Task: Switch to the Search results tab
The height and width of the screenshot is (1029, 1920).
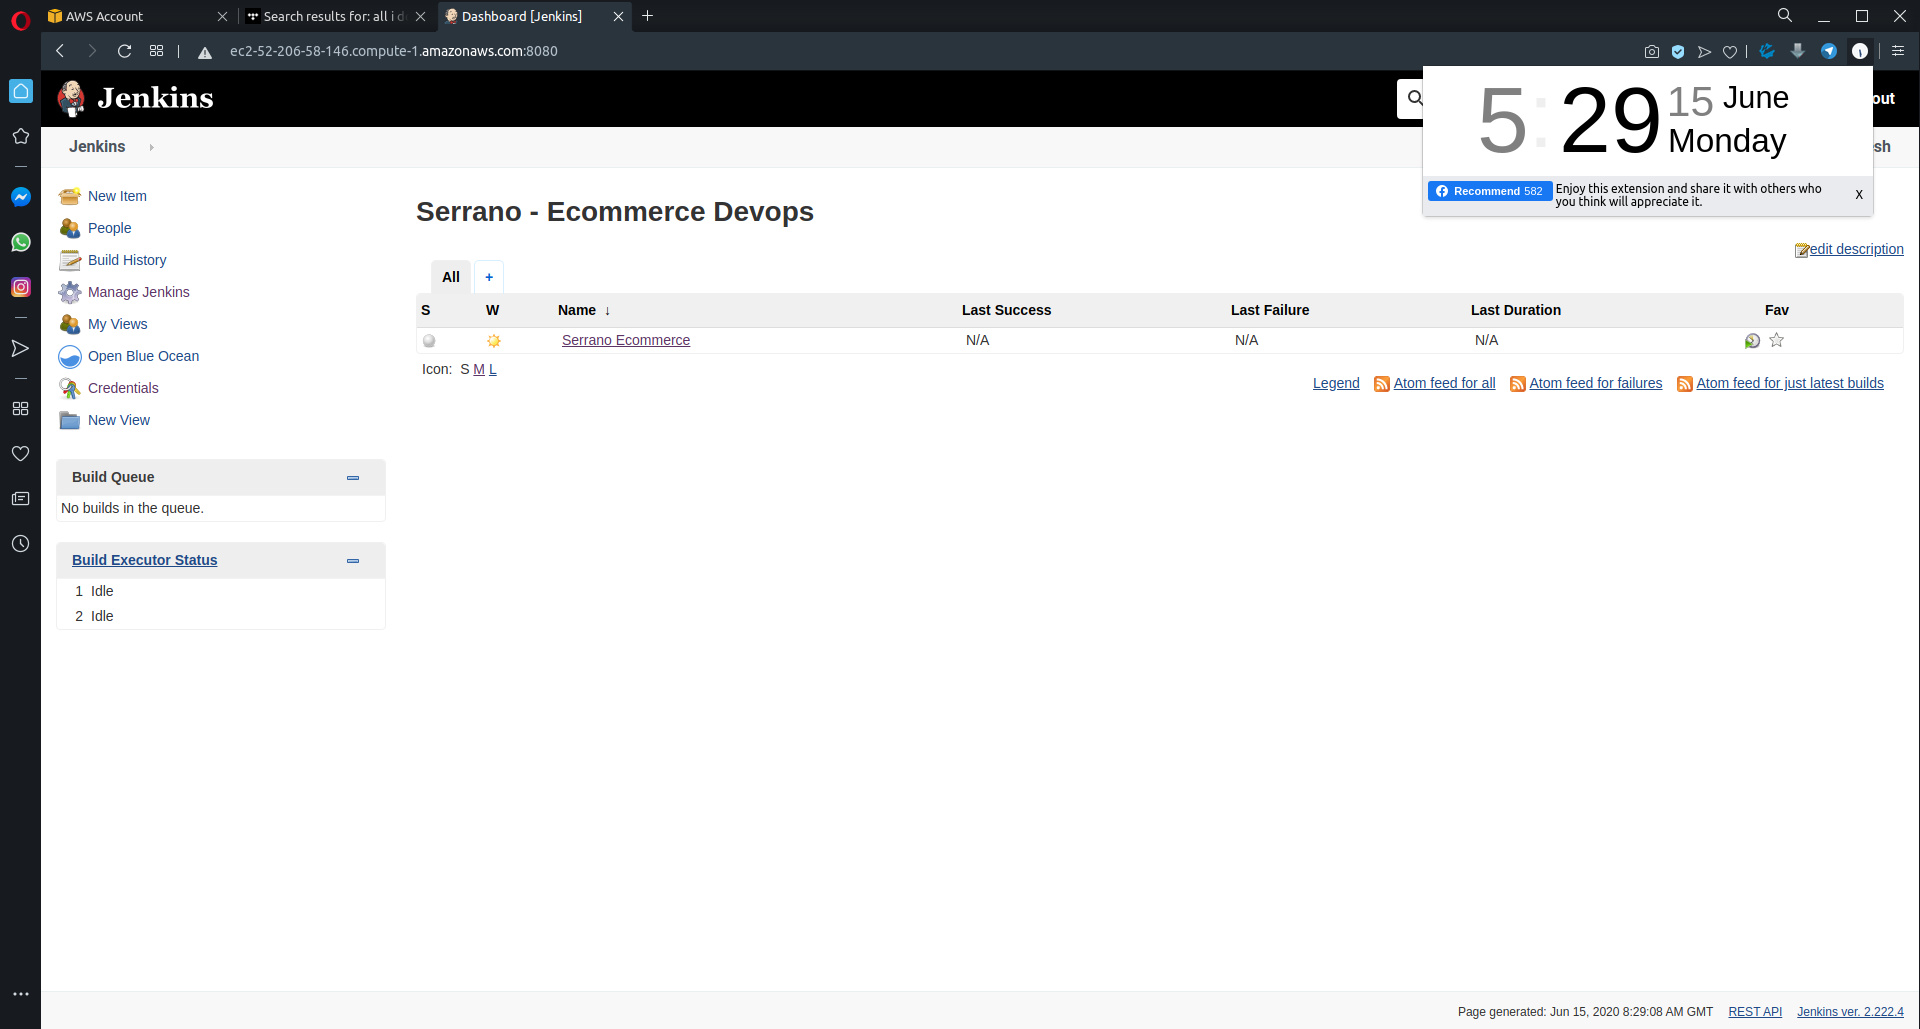Action: [336, 16]
